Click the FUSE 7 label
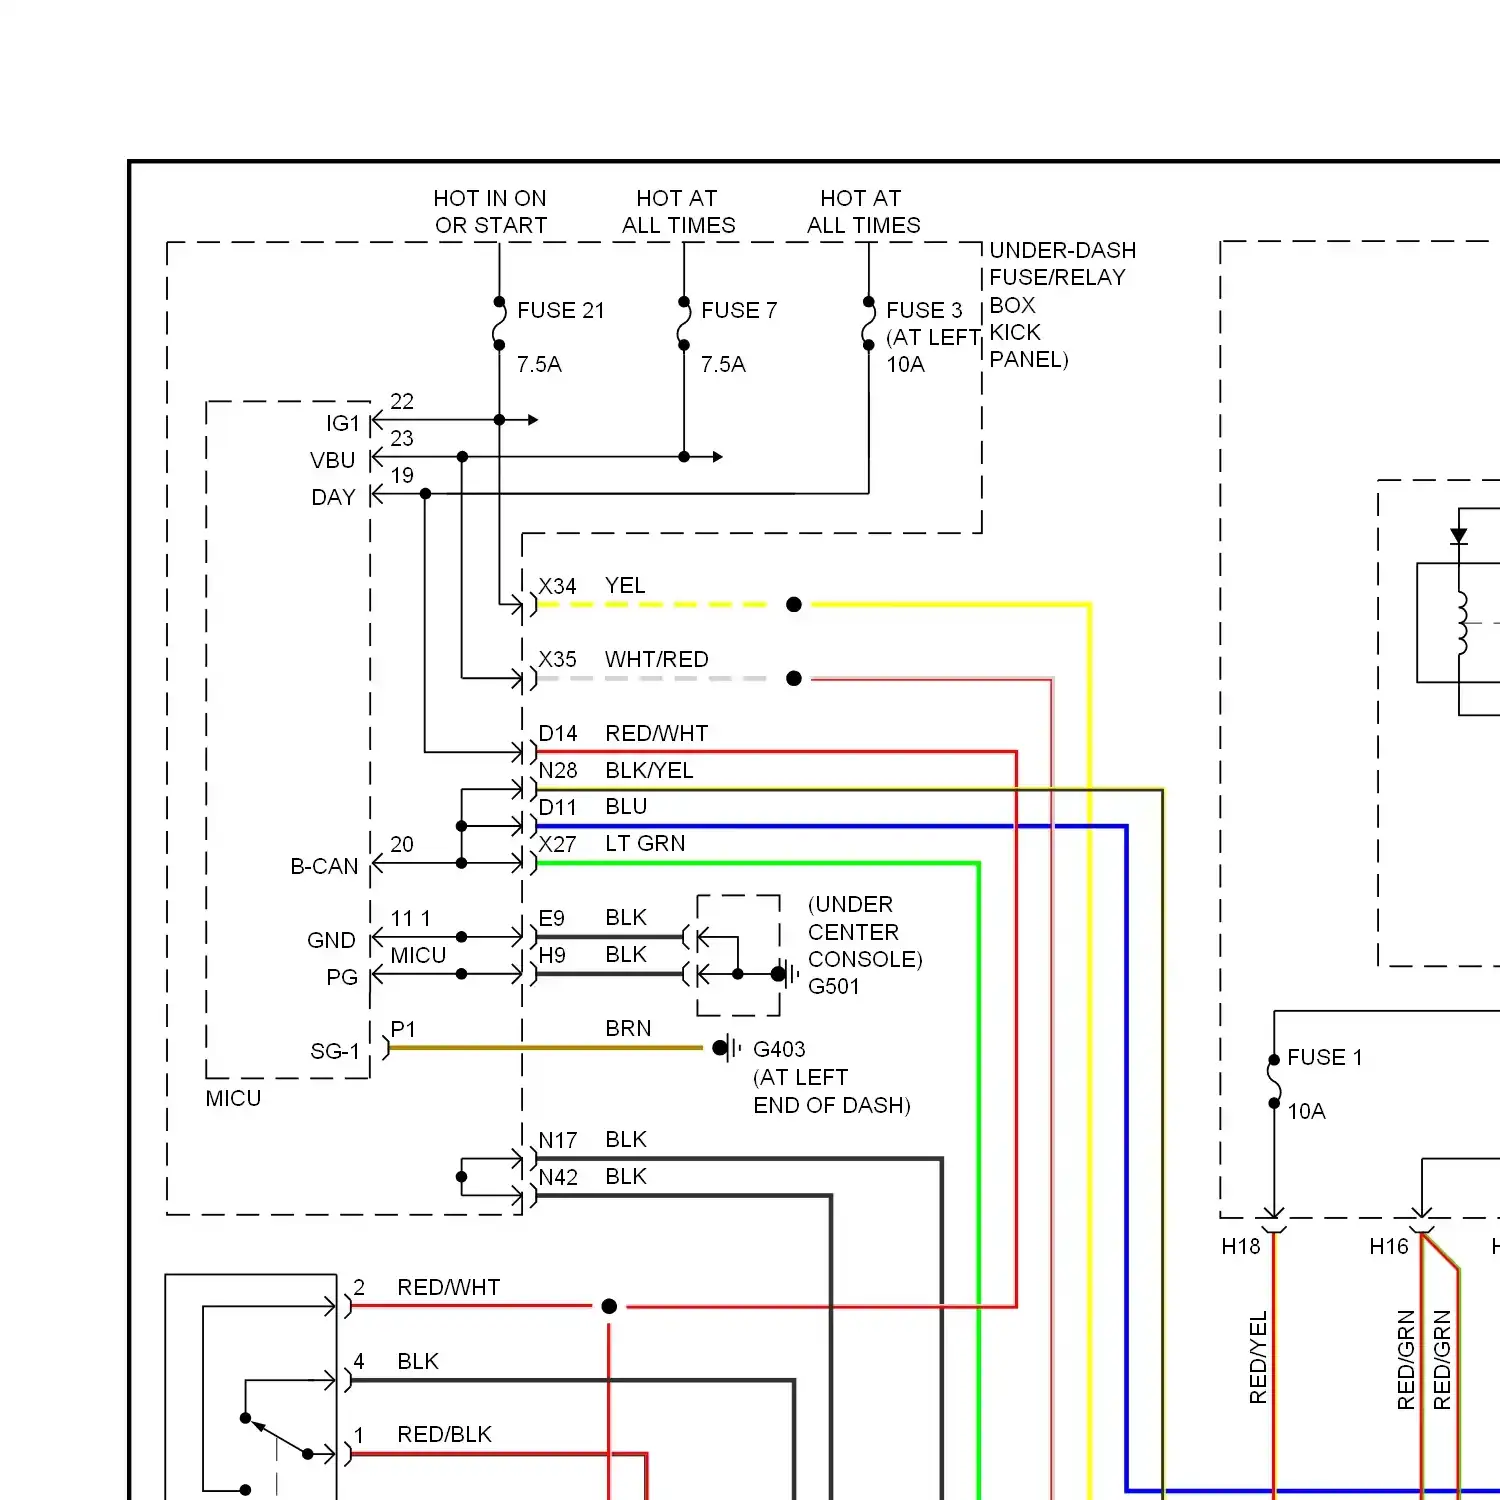 point(739,310)
